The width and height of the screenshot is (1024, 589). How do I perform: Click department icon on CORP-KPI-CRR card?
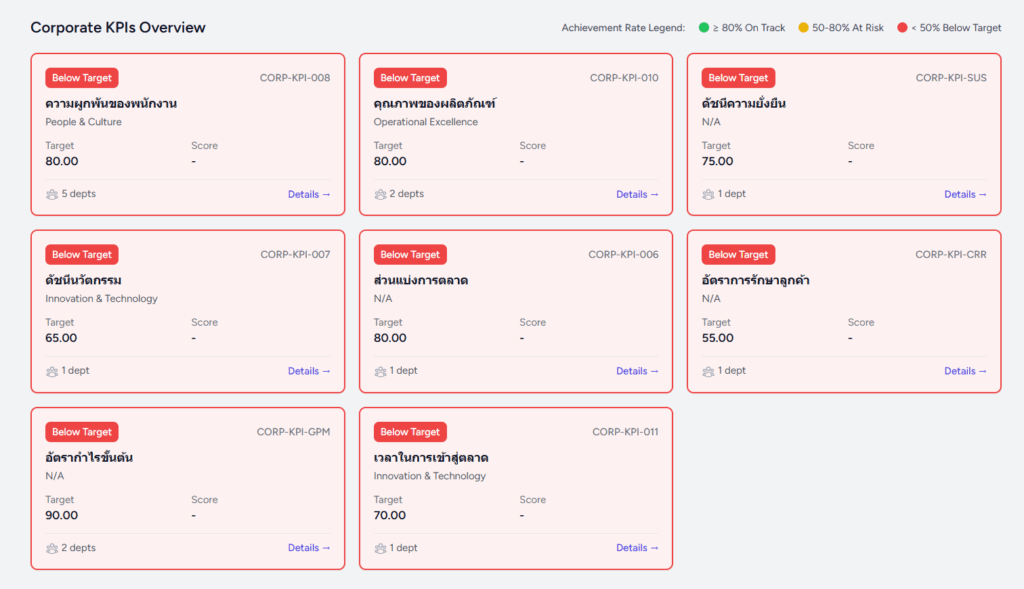pyautogui.click(x=708, y=371)
